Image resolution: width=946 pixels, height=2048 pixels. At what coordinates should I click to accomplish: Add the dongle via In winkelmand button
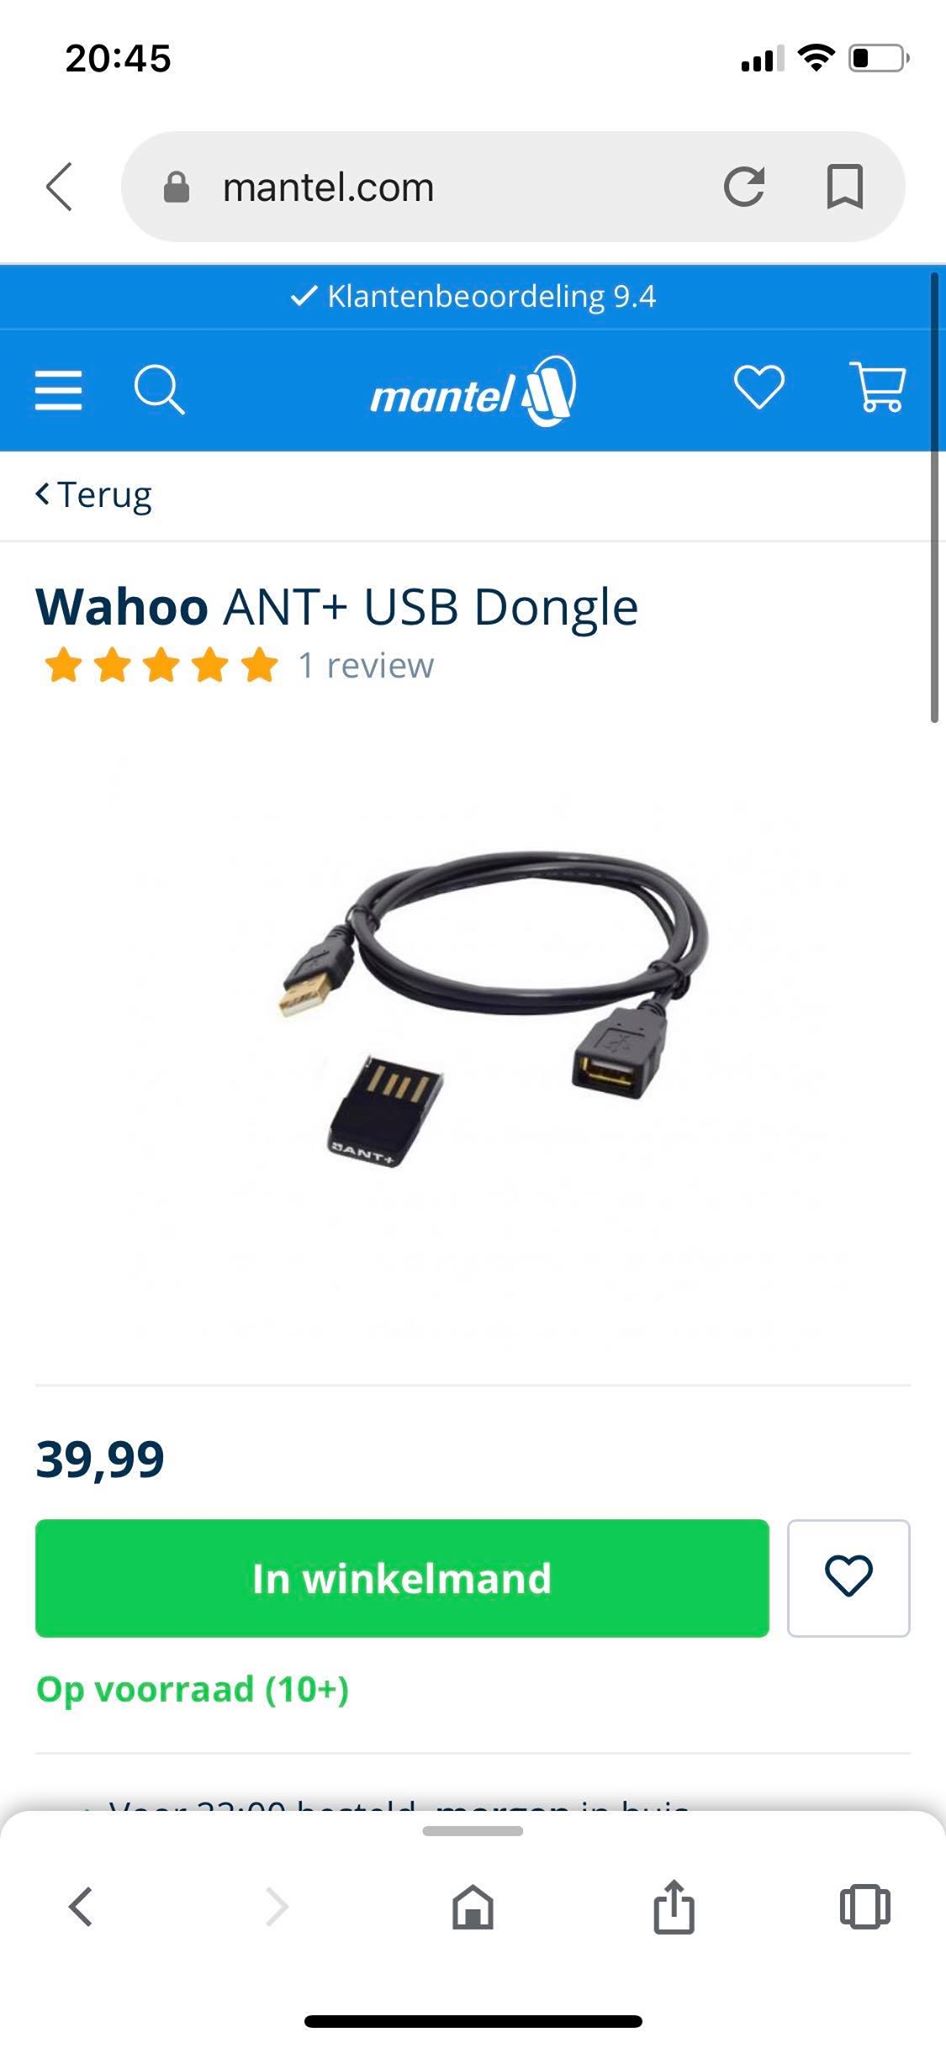402,1578
